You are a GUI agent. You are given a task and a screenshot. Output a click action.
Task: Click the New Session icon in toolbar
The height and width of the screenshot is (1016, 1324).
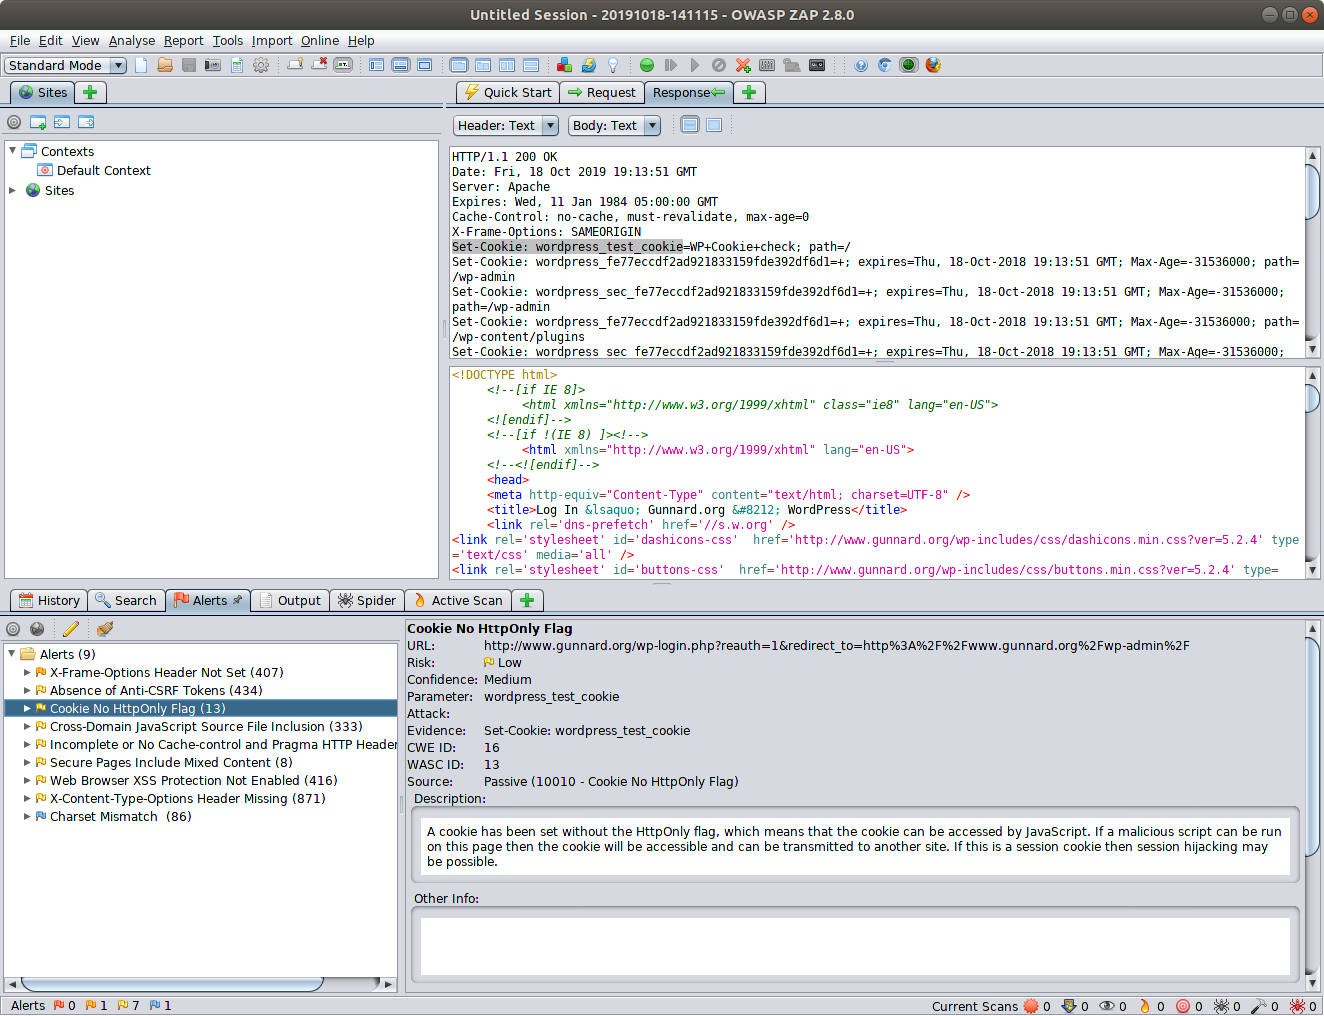pyautogui.click(x=141, y=65)
